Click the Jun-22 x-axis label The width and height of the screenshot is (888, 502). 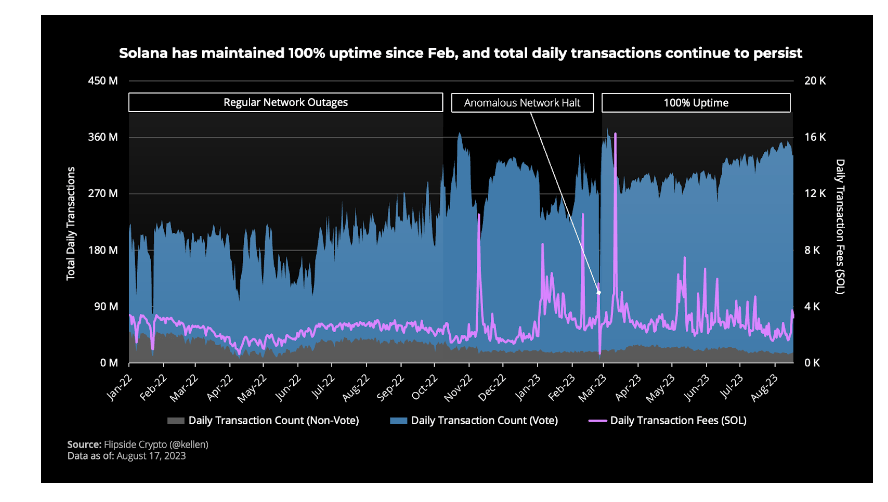point(287,387)
